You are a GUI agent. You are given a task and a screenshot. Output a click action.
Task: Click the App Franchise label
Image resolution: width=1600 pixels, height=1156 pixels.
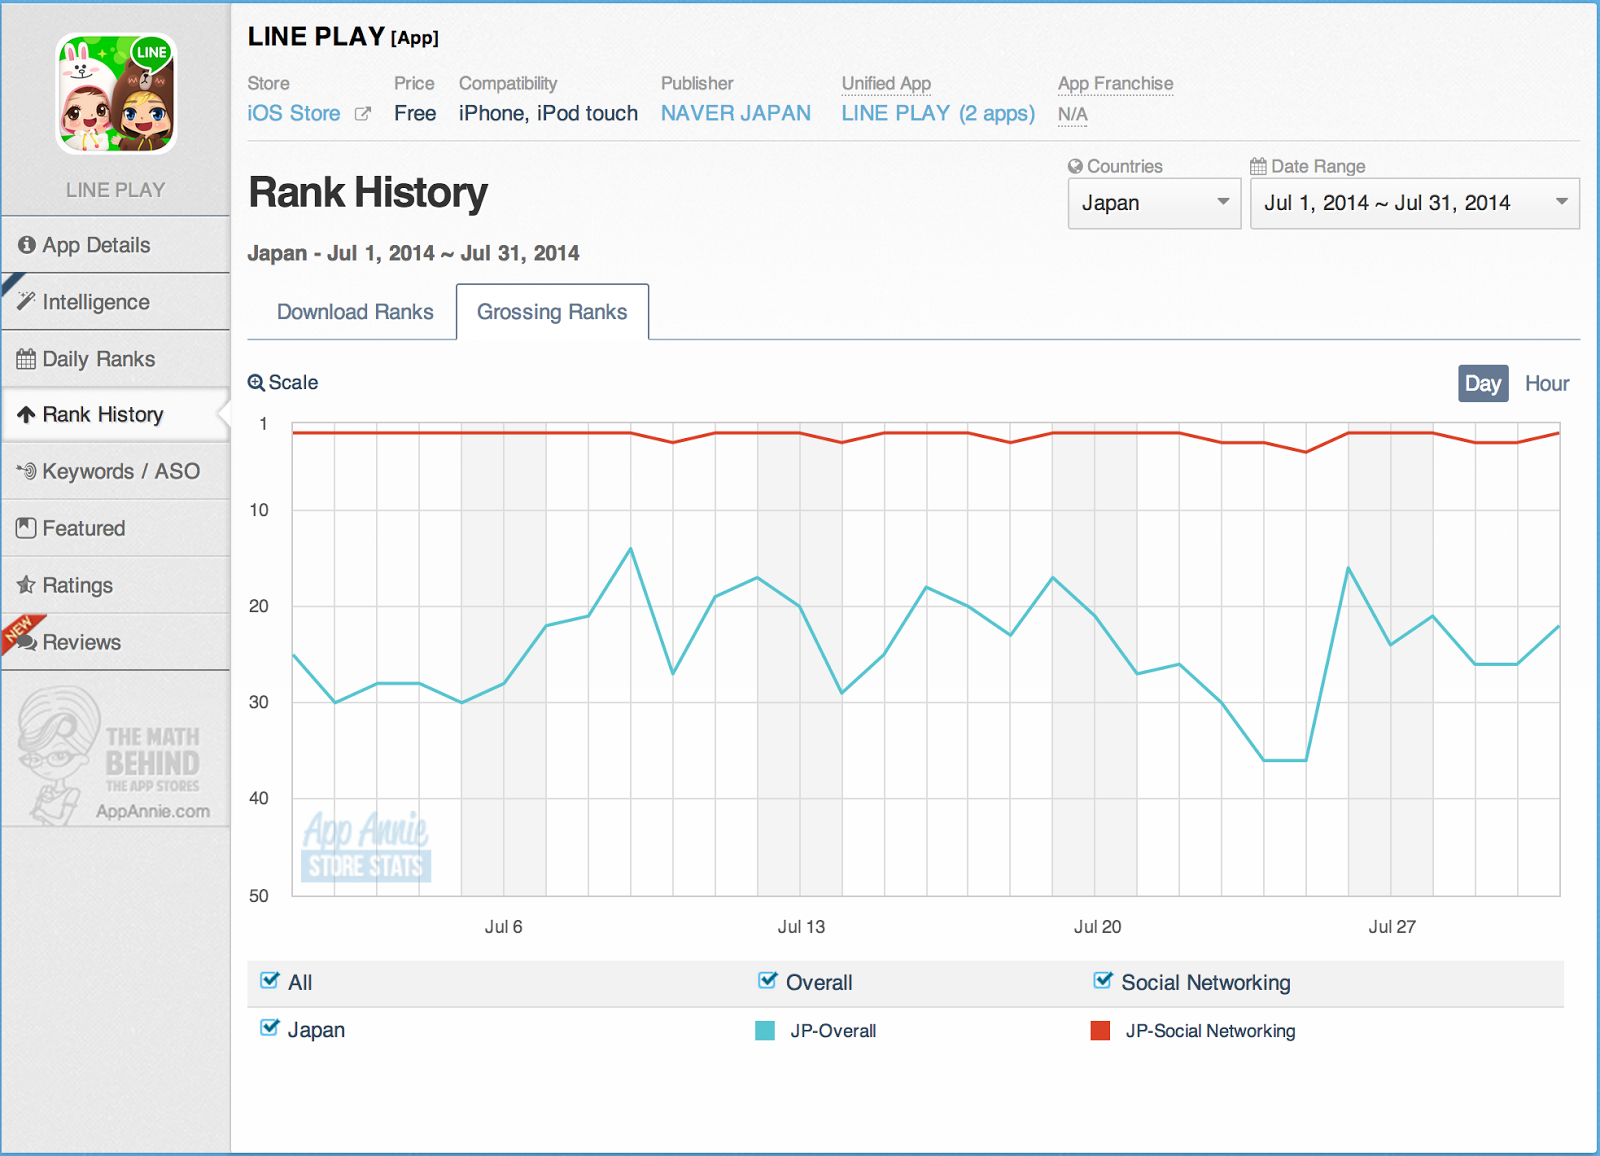(1116, 84)
